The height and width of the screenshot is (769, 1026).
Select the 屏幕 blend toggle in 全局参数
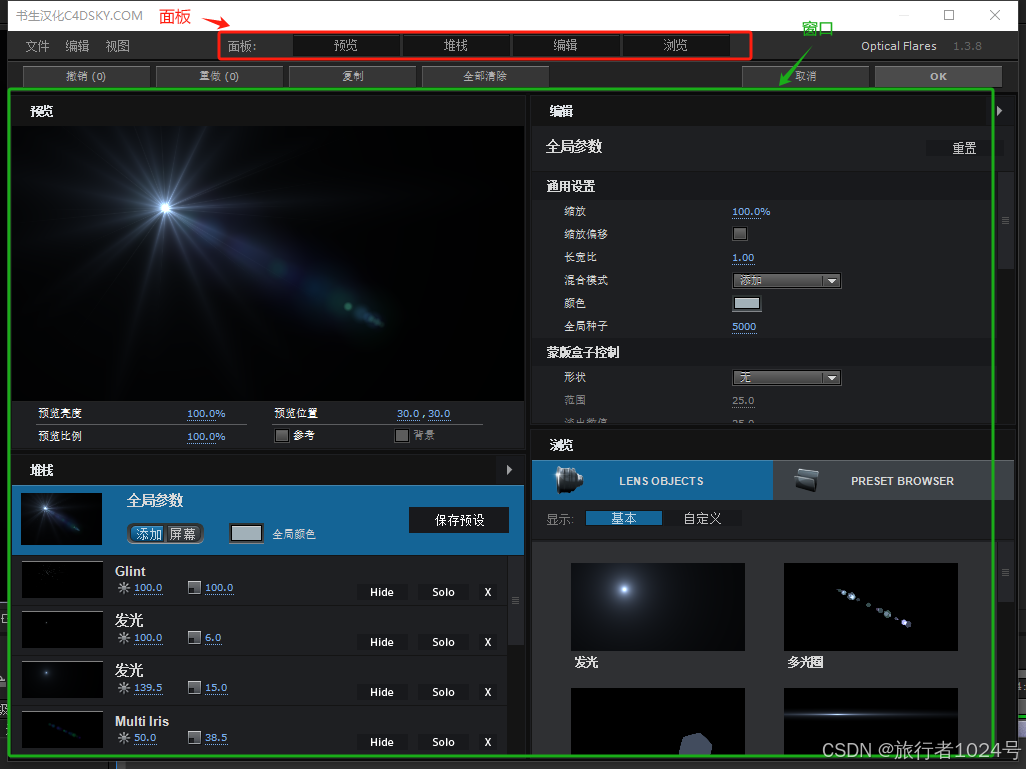click(183, 534)
